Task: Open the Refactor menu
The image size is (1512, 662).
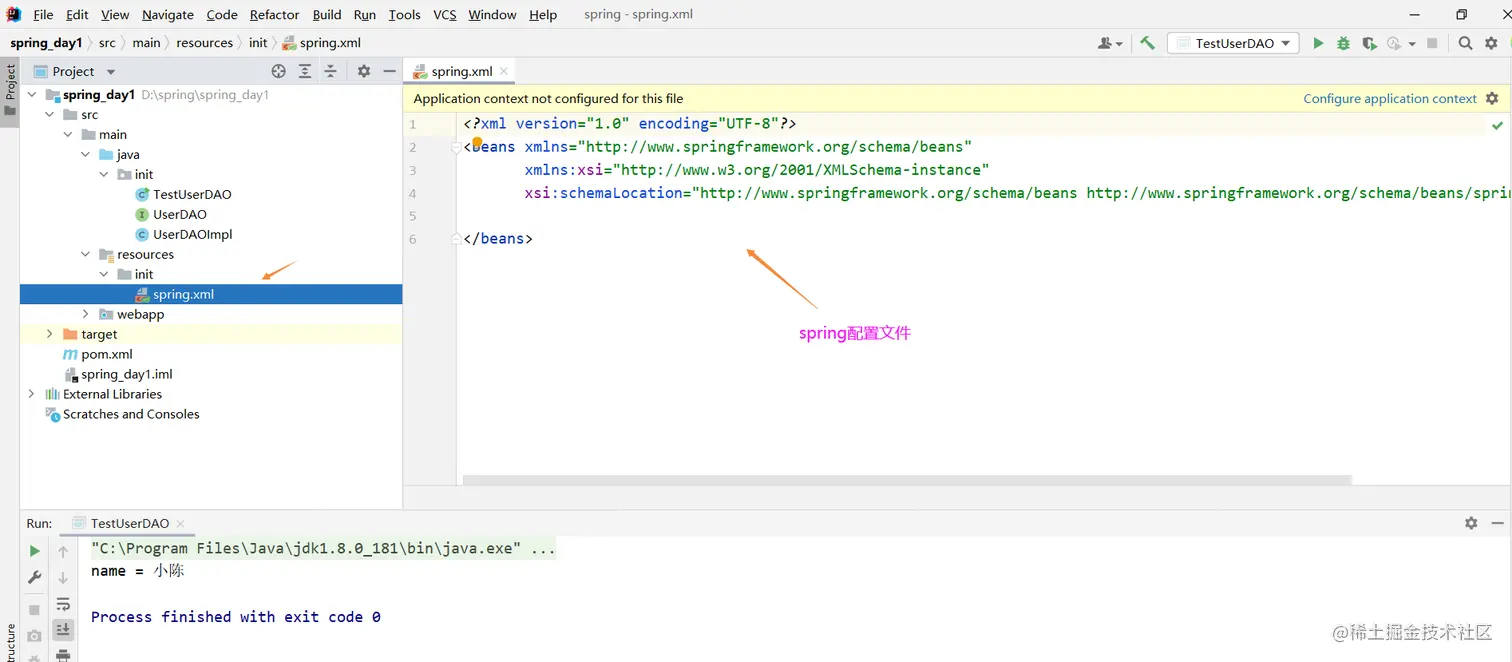Action: [275, 15]
